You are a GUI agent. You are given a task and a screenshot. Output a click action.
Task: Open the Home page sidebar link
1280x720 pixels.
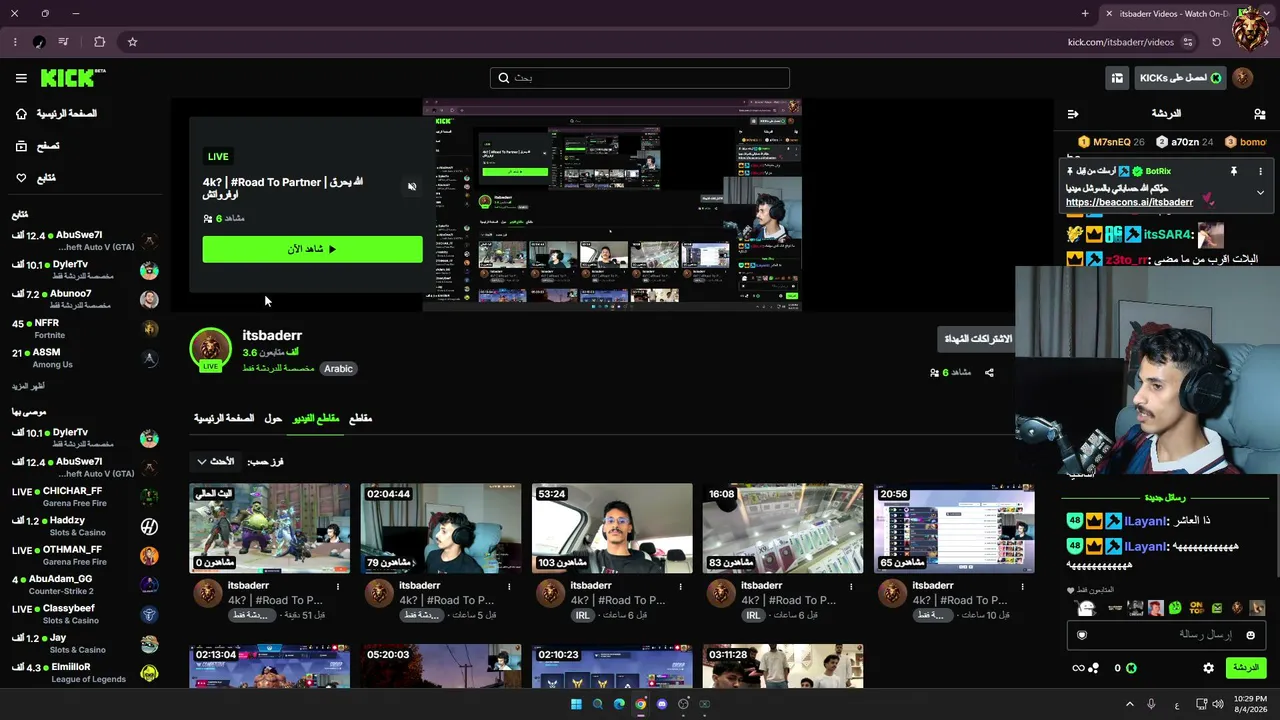coord(56,114)
